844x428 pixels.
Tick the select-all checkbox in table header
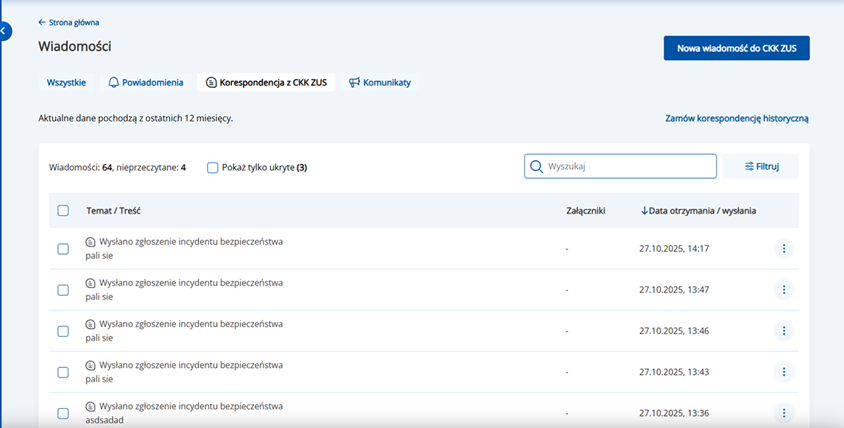coord(63,210)
